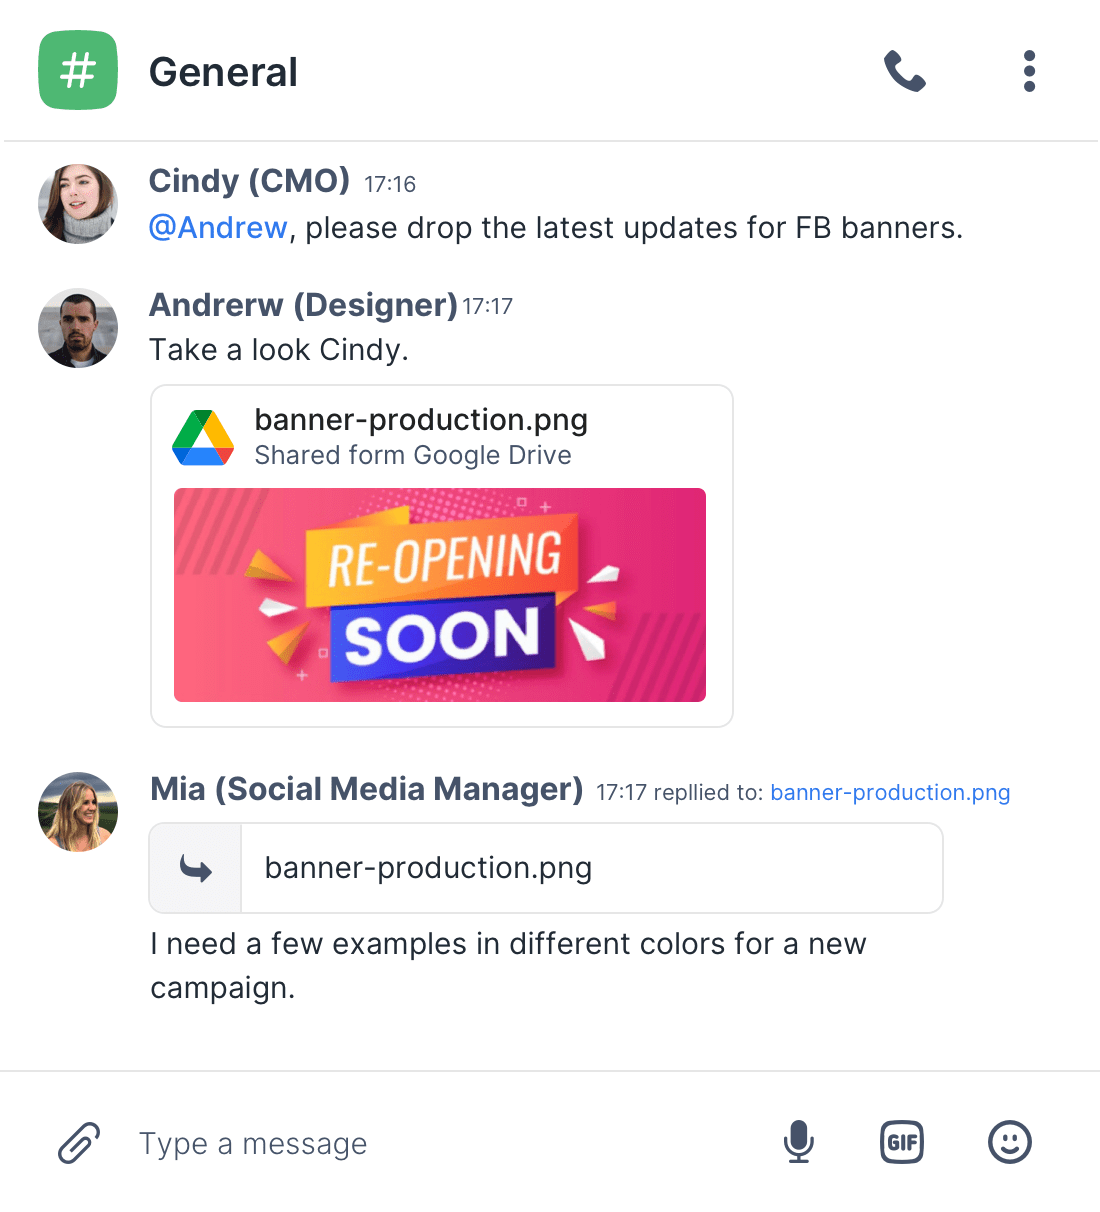Attach a file with the paperclip icon

tap(79, 1143)
